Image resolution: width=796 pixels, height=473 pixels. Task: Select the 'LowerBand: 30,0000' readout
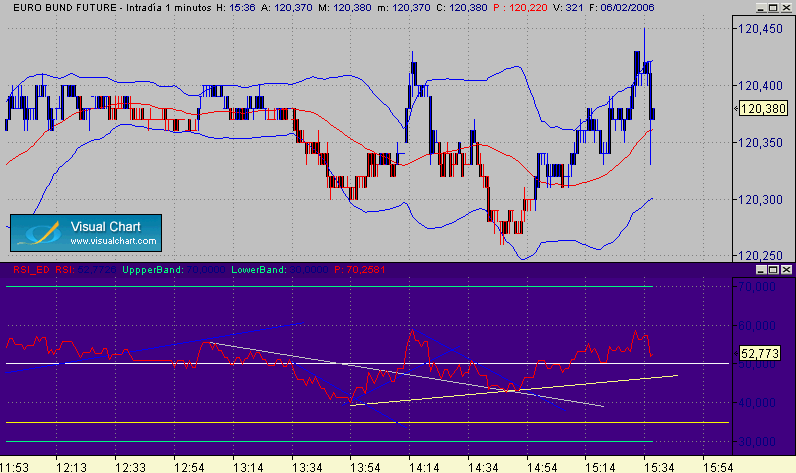point(280,269)
